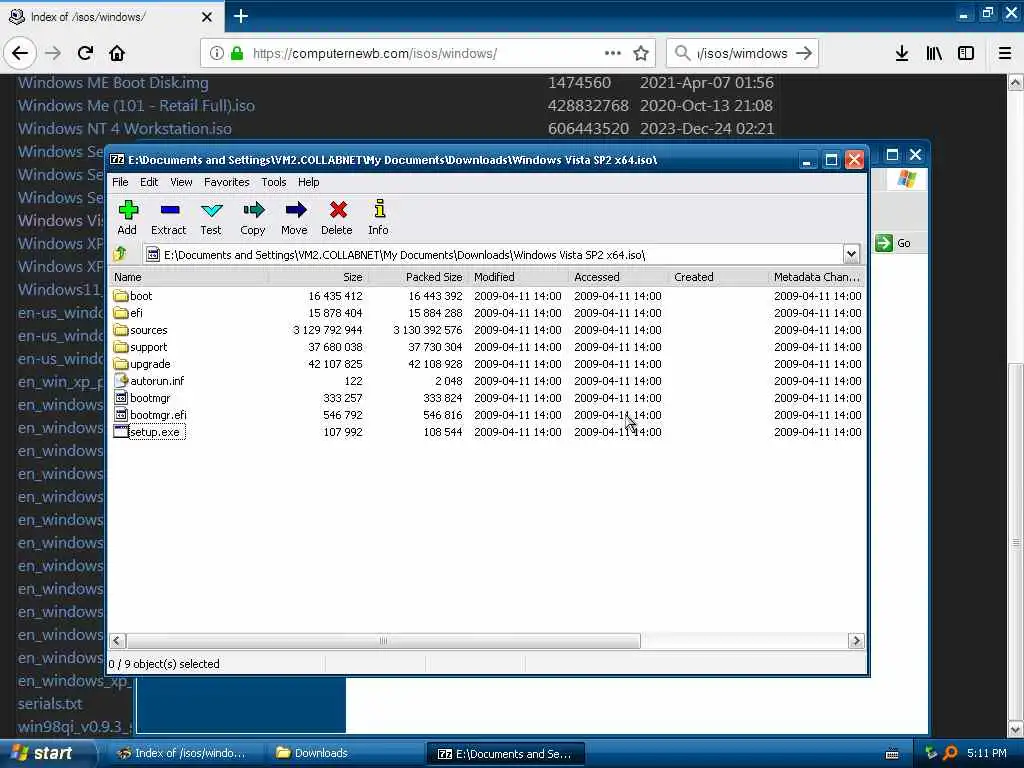Open Info from the 7-Zip toolbar
Viewport: 1024px width, 768px height.
(378, 217)
